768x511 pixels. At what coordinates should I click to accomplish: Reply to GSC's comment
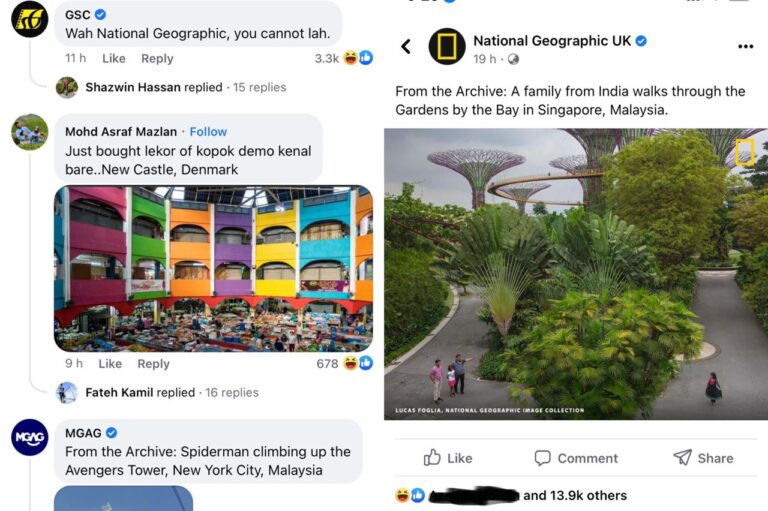(x=157, y=58)
